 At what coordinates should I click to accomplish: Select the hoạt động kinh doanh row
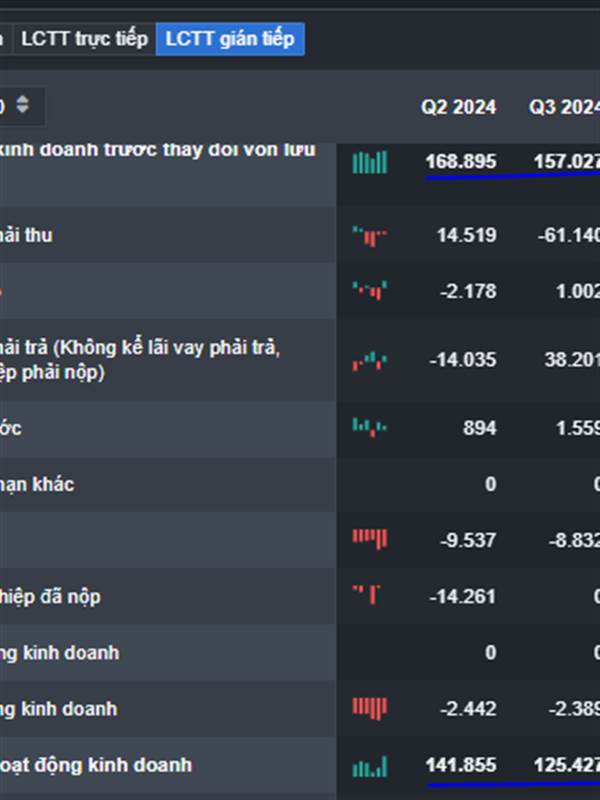(168, 765)
